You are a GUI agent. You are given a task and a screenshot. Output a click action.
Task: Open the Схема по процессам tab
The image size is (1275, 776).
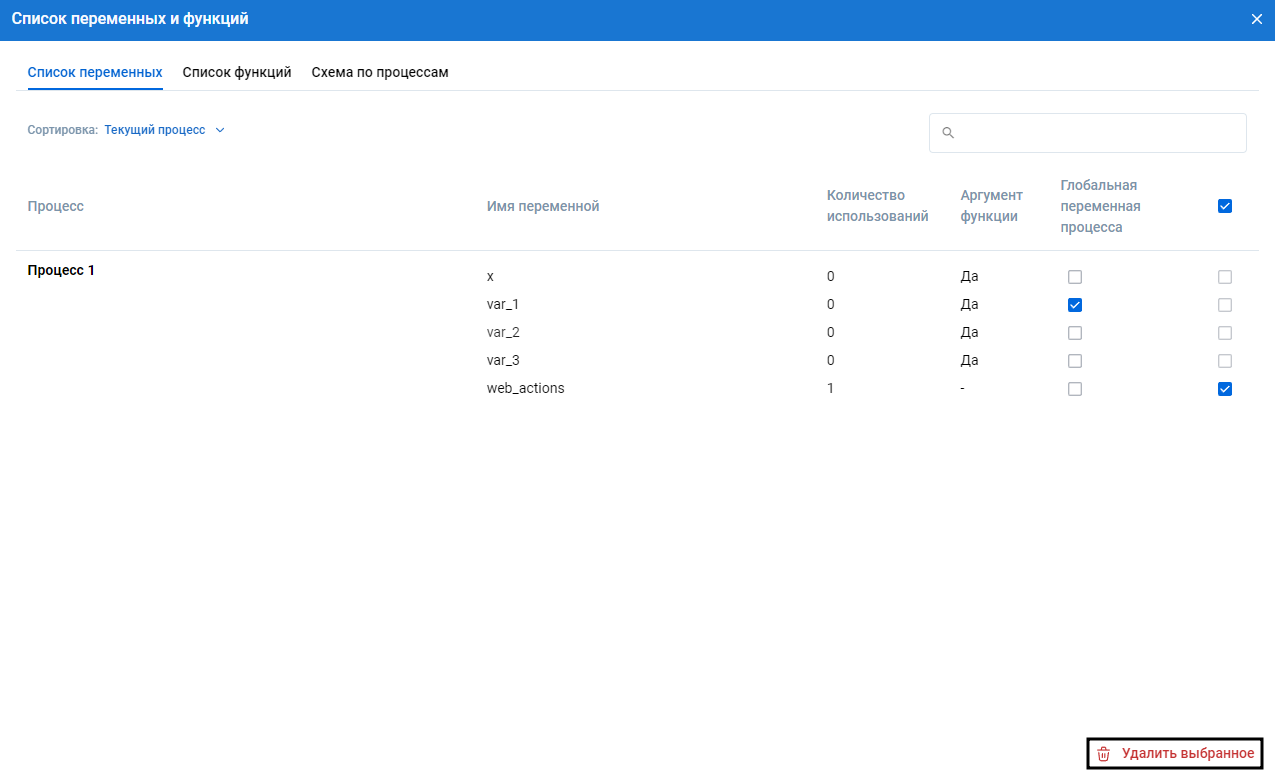pos(379,73)
